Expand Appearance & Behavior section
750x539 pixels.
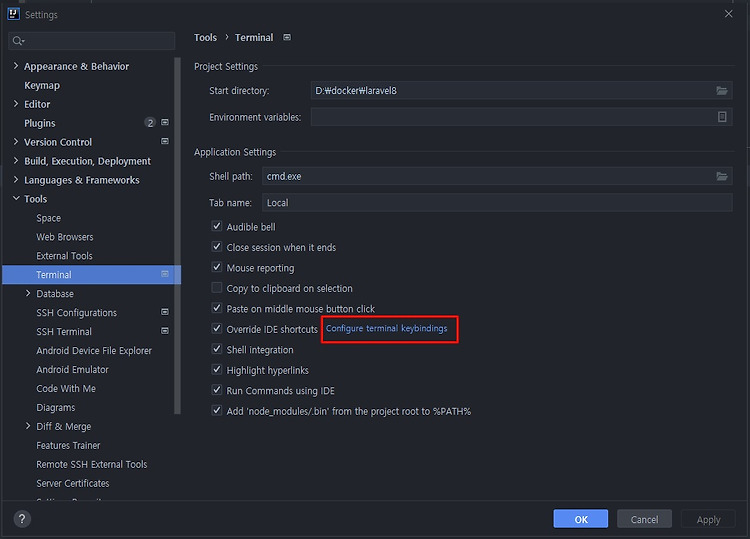tap(16, 66)
